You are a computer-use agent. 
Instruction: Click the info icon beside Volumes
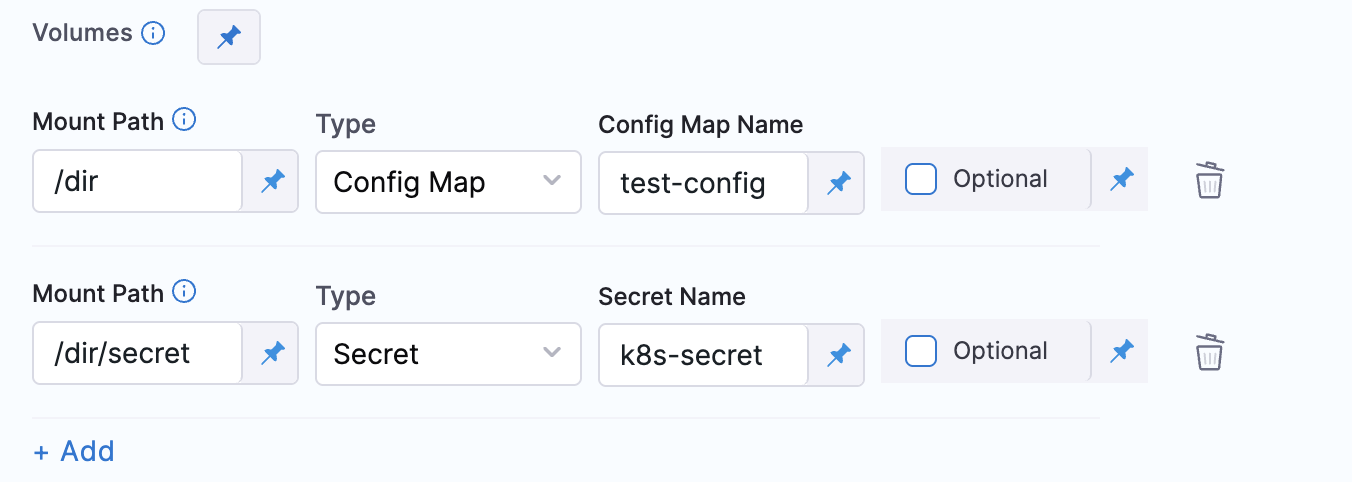(153, 33)
